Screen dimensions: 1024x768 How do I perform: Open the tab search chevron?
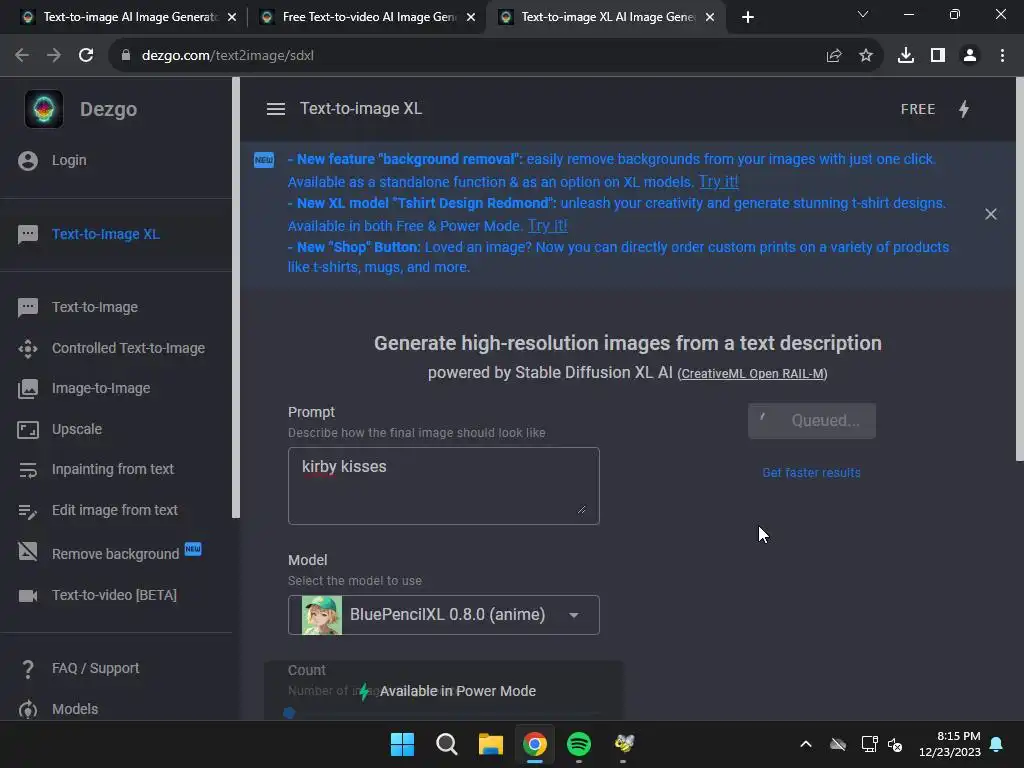coord(863,14)
